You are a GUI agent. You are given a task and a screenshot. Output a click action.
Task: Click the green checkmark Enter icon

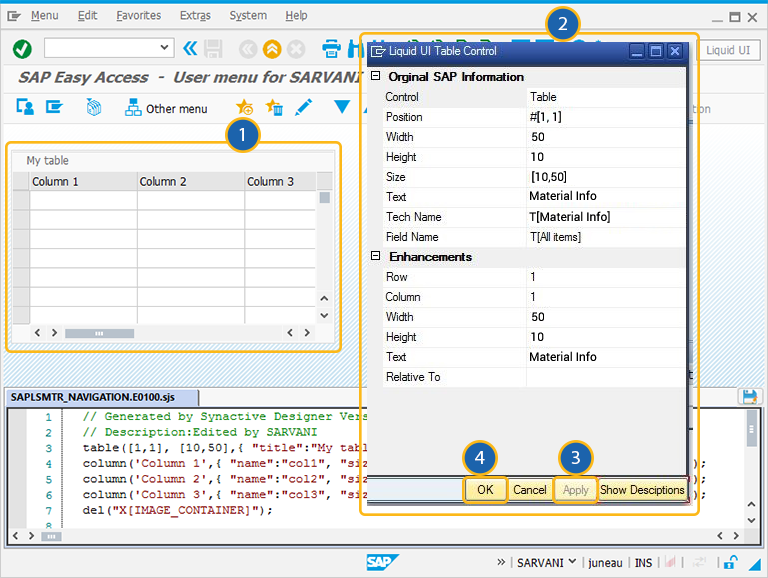(22, 49)
